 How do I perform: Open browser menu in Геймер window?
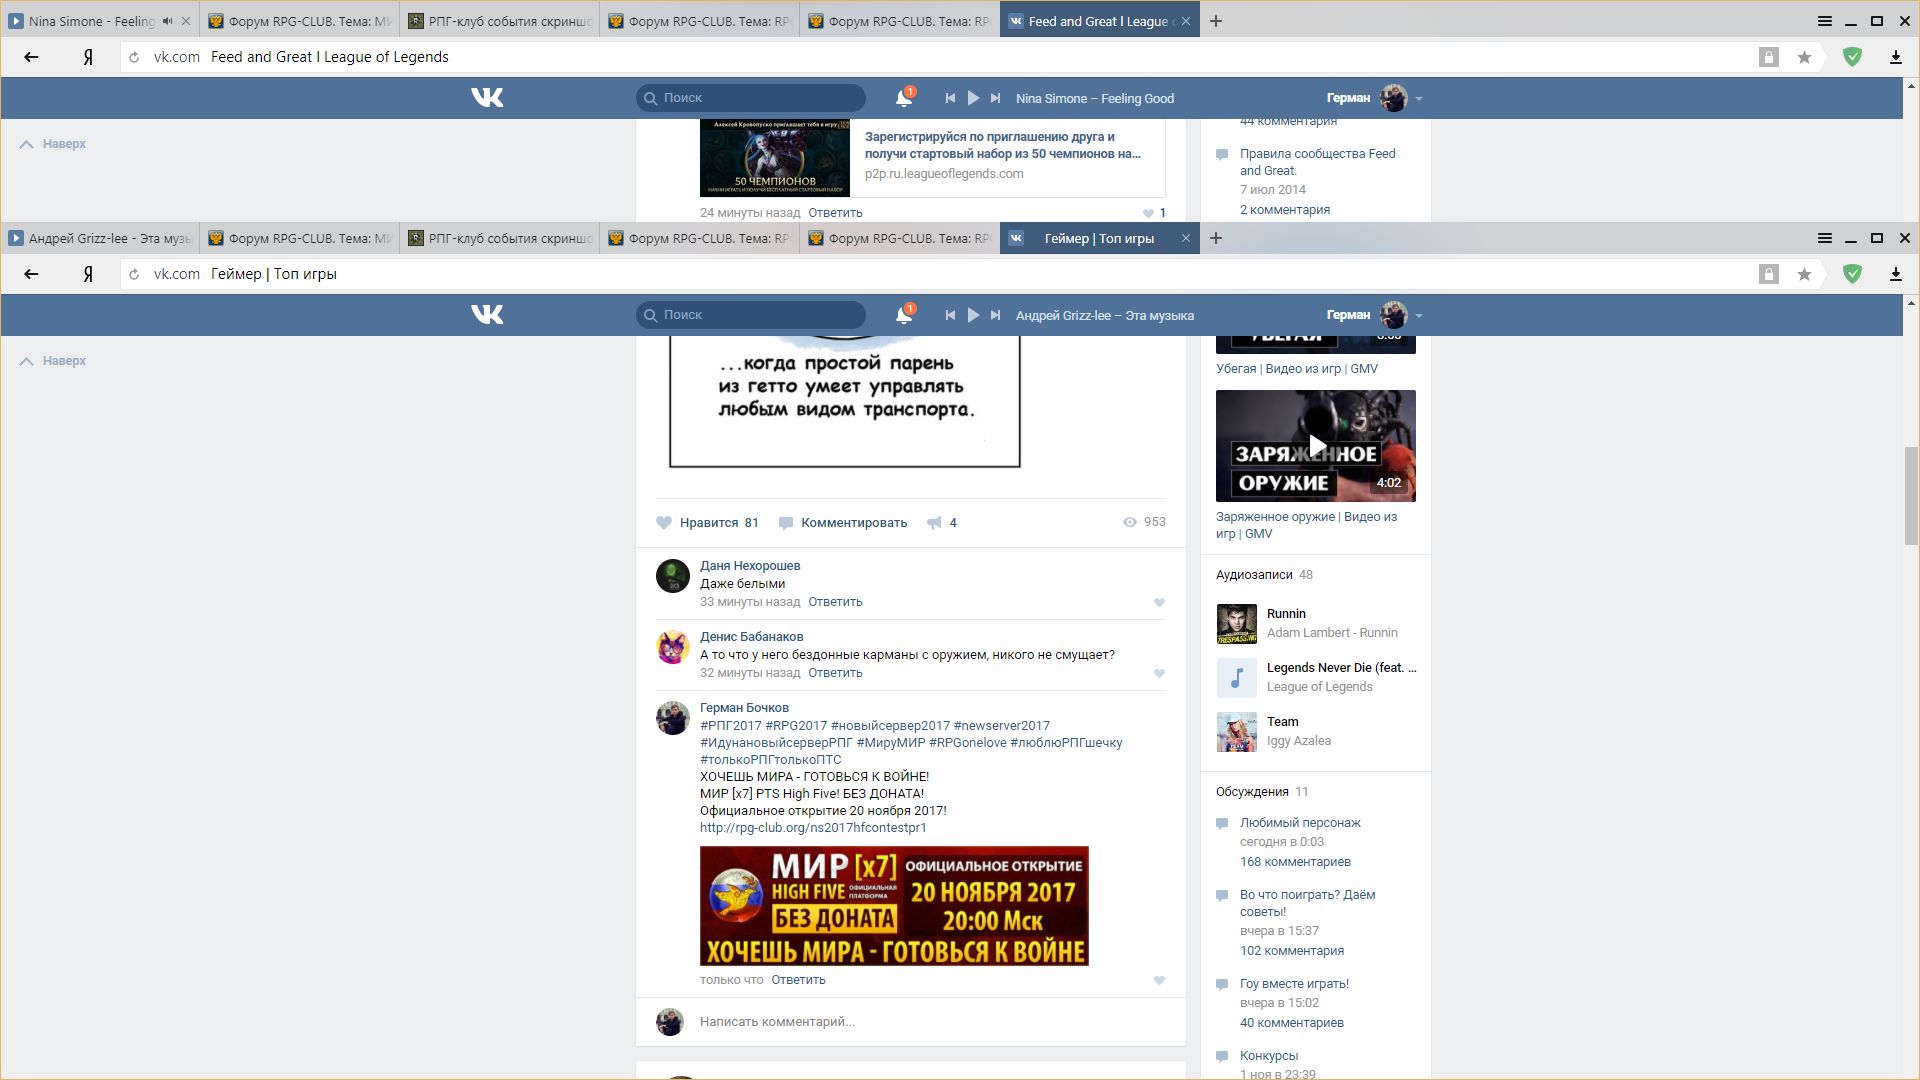(x=1824, y=238)
